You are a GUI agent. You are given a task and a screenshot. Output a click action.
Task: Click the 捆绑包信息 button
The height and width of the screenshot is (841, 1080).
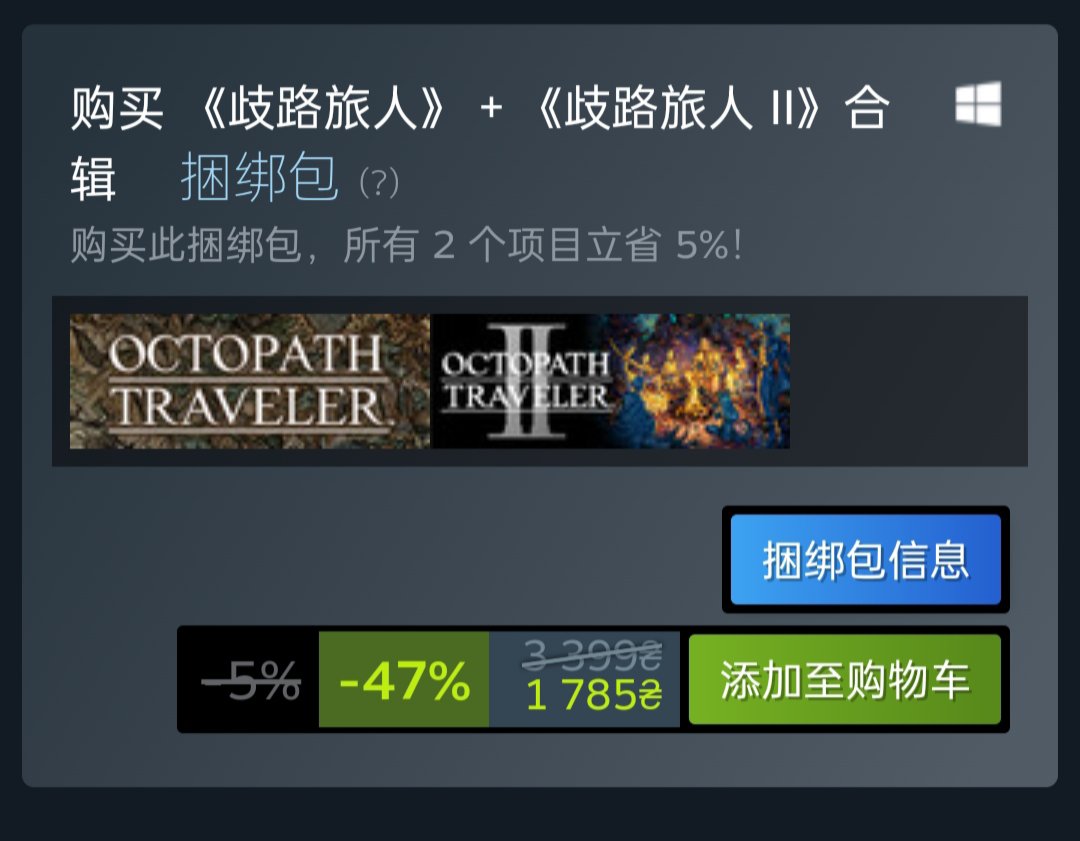[865, 559]
